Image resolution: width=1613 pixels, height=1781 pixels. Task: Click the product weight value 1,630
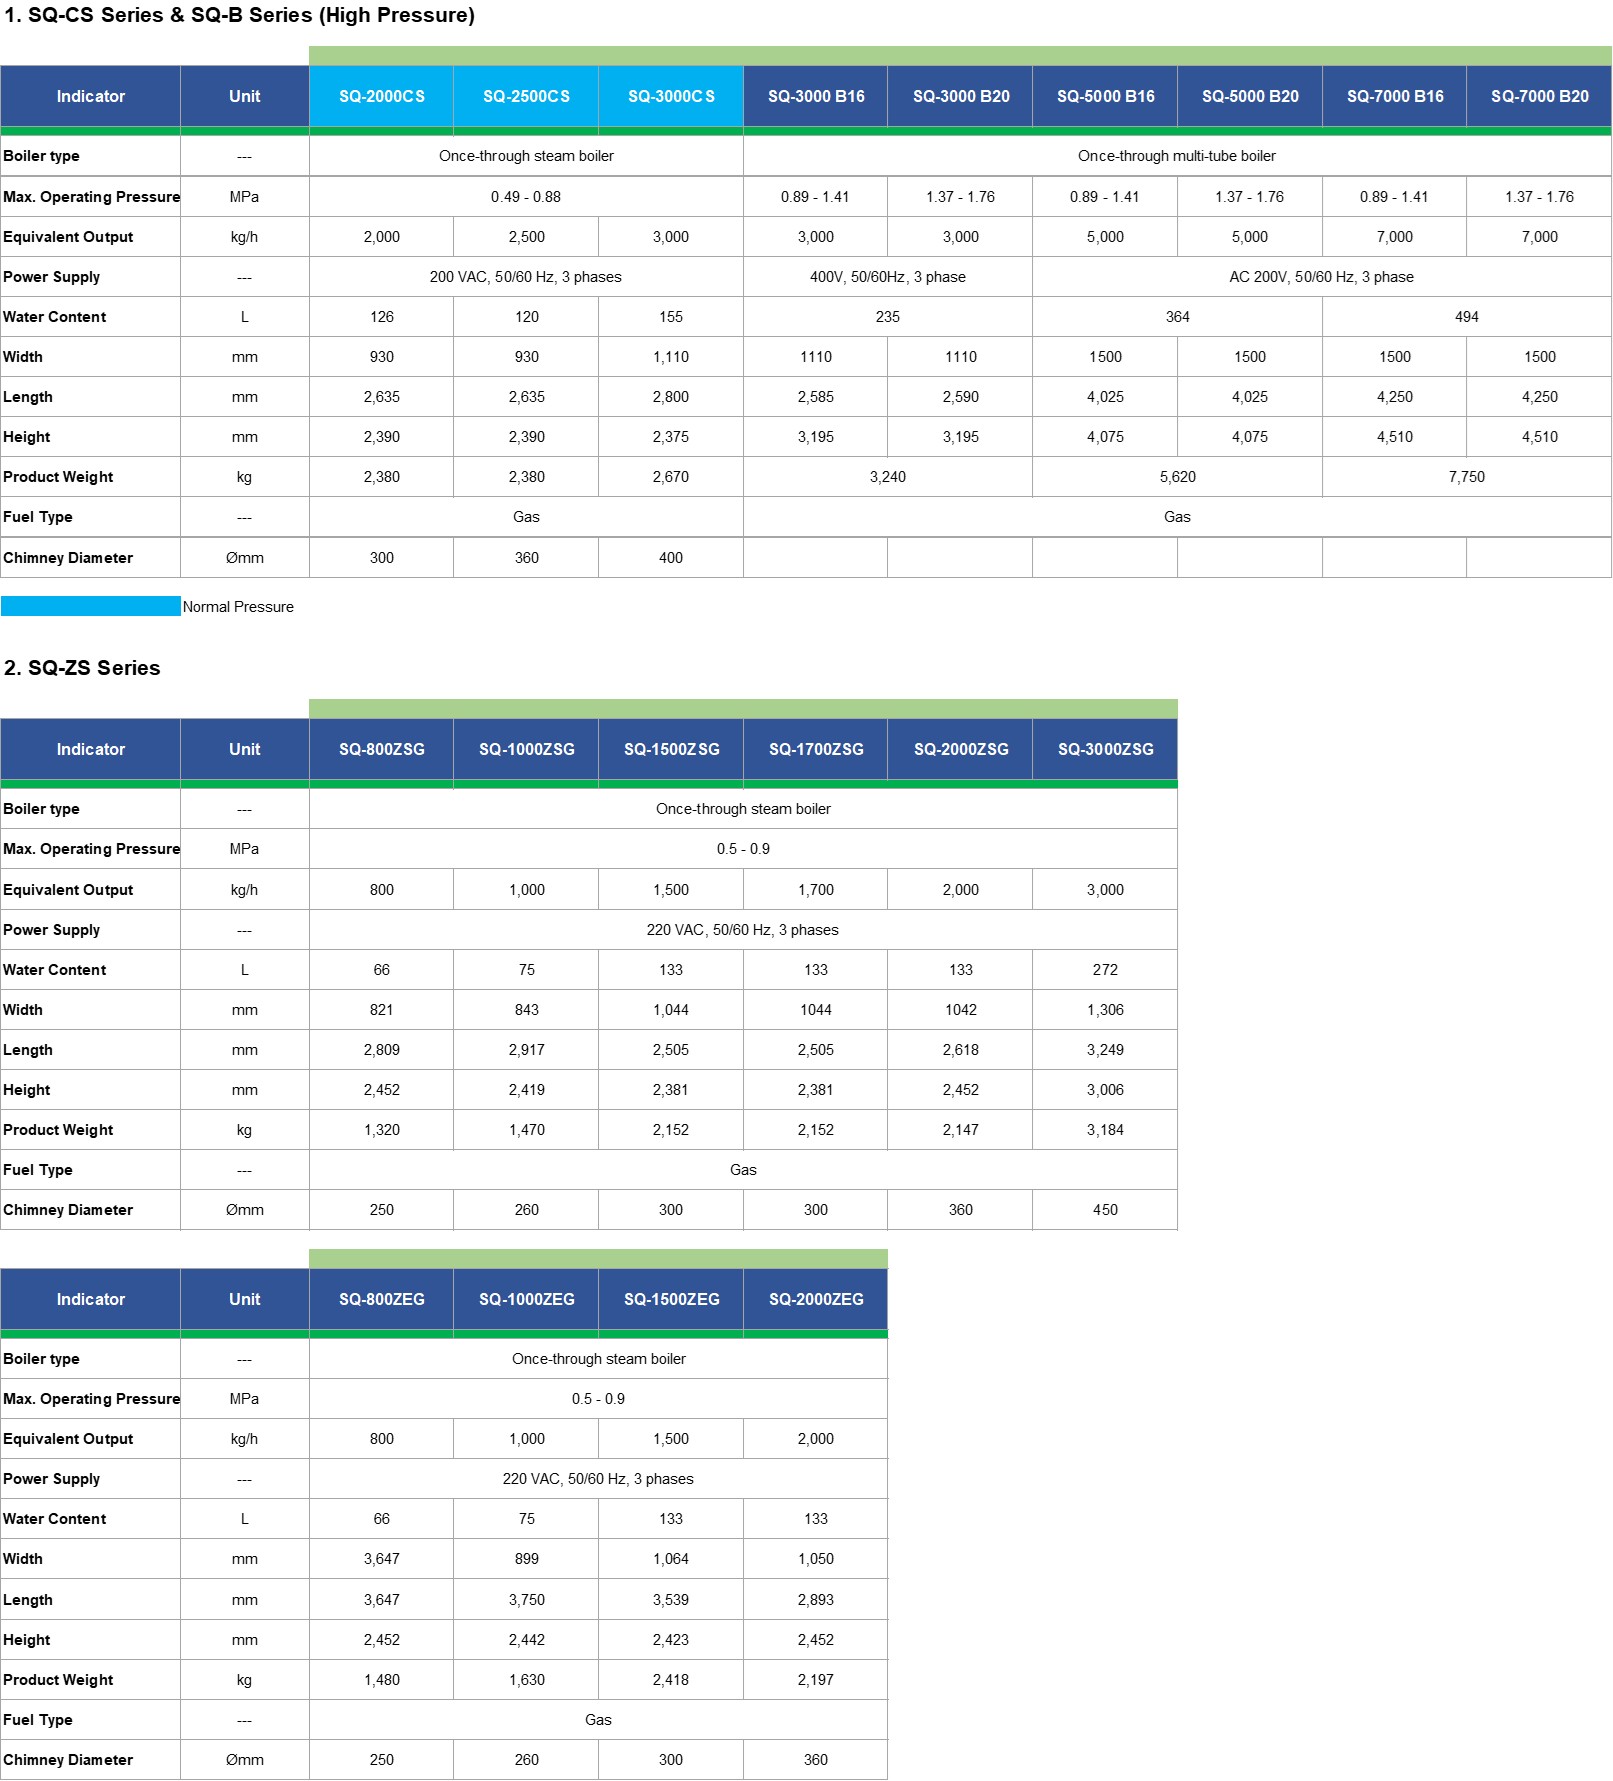pos(526,1680)
